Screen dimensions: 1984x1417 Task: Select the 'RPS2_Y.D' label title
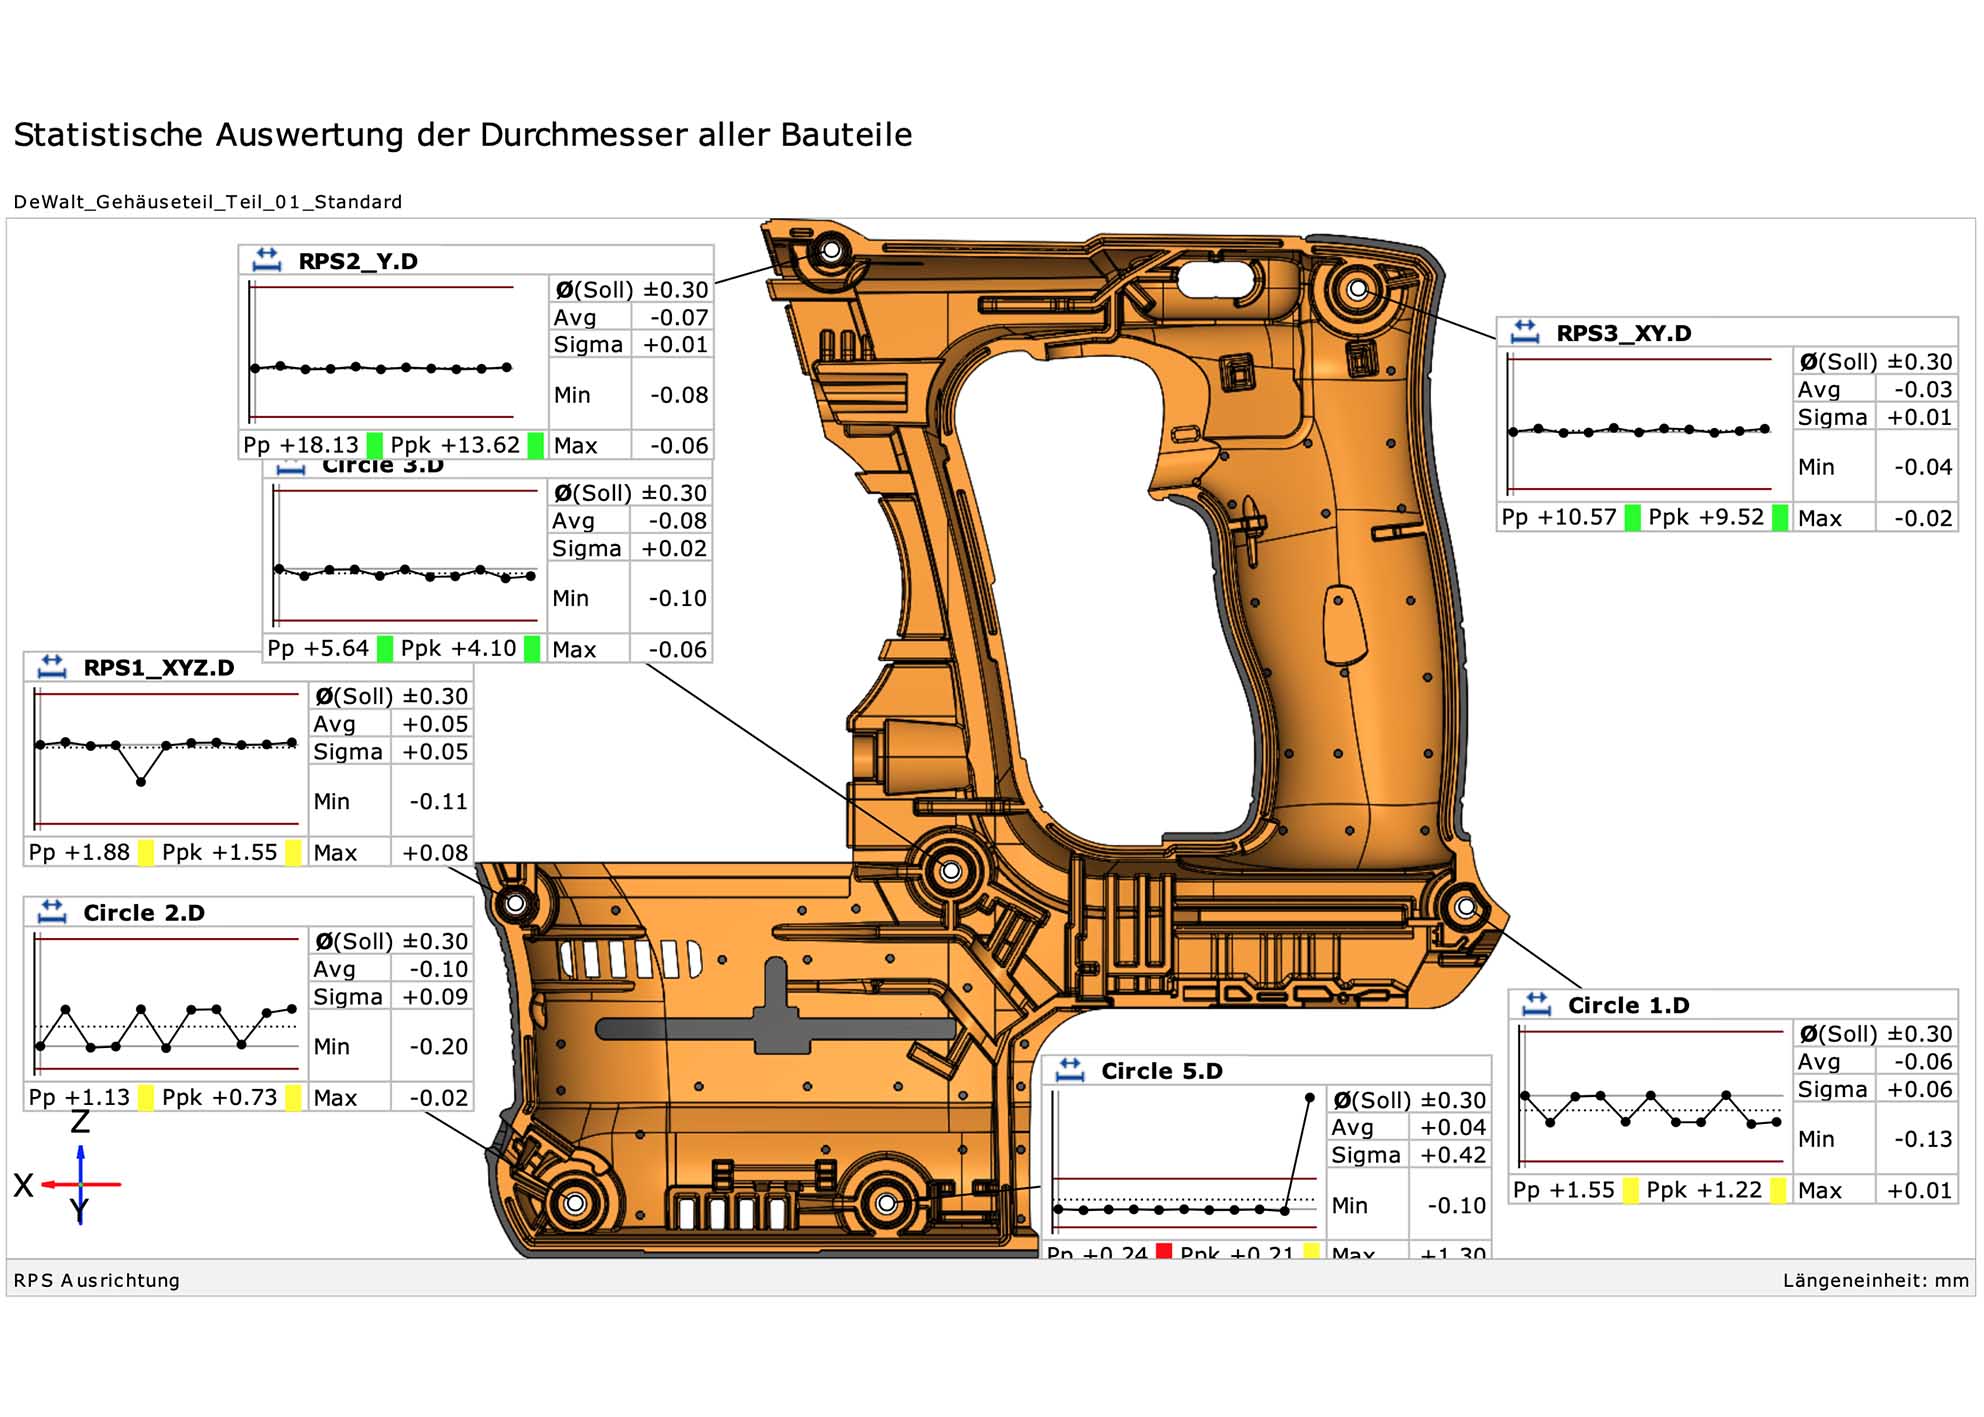[358, 261]
